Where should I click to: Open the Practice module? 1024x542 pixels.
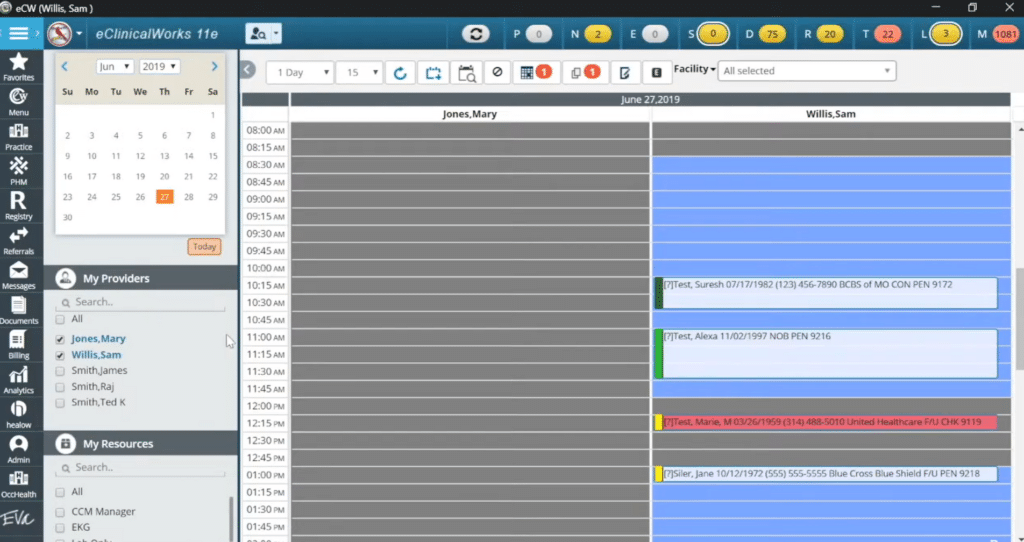(x=18, y=136)
